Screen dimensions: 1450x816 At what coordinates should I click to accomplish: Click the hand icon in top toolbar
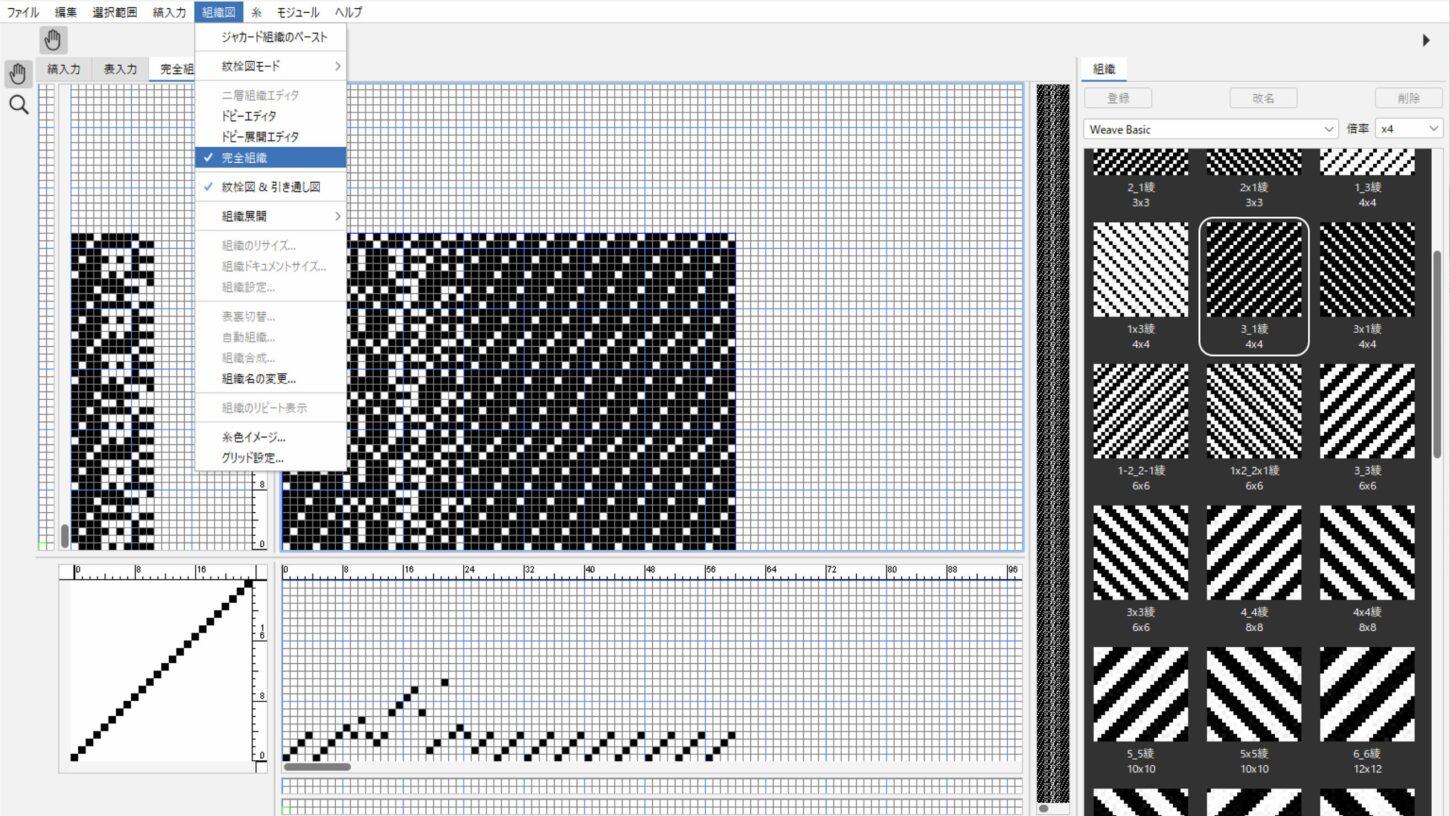(53, 40)
